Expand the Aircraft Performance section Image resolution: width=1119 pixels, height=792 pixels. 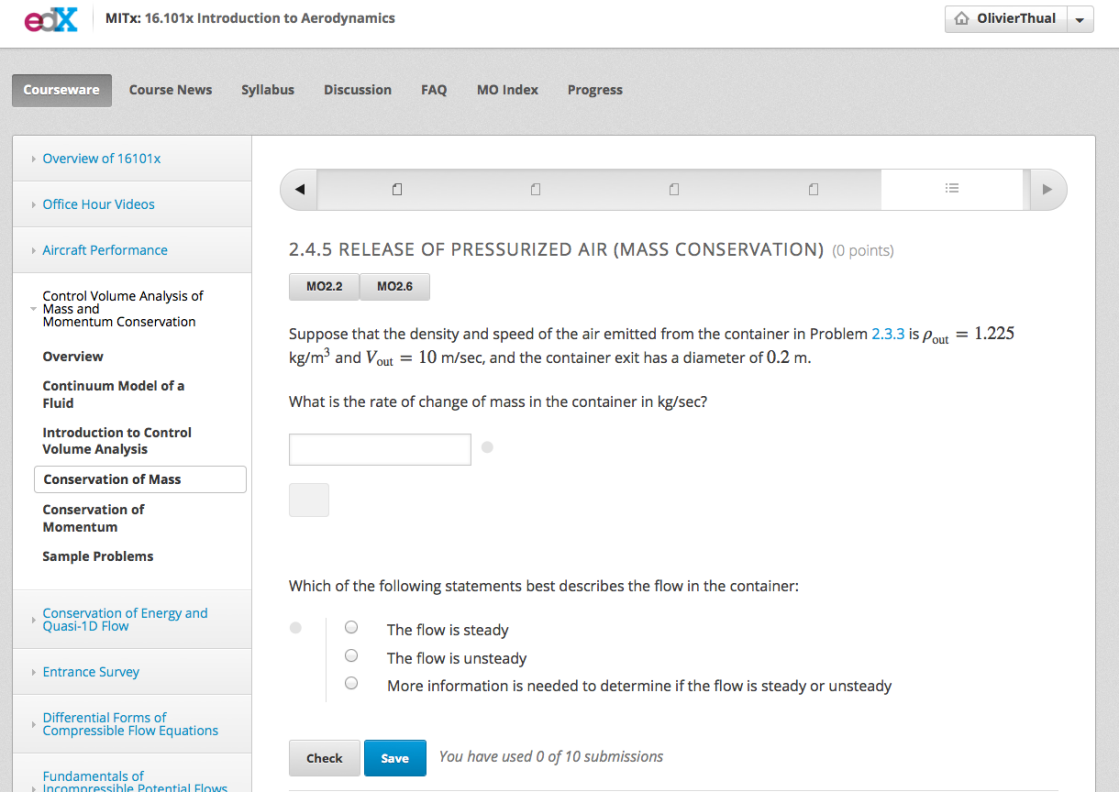[105, 250]
